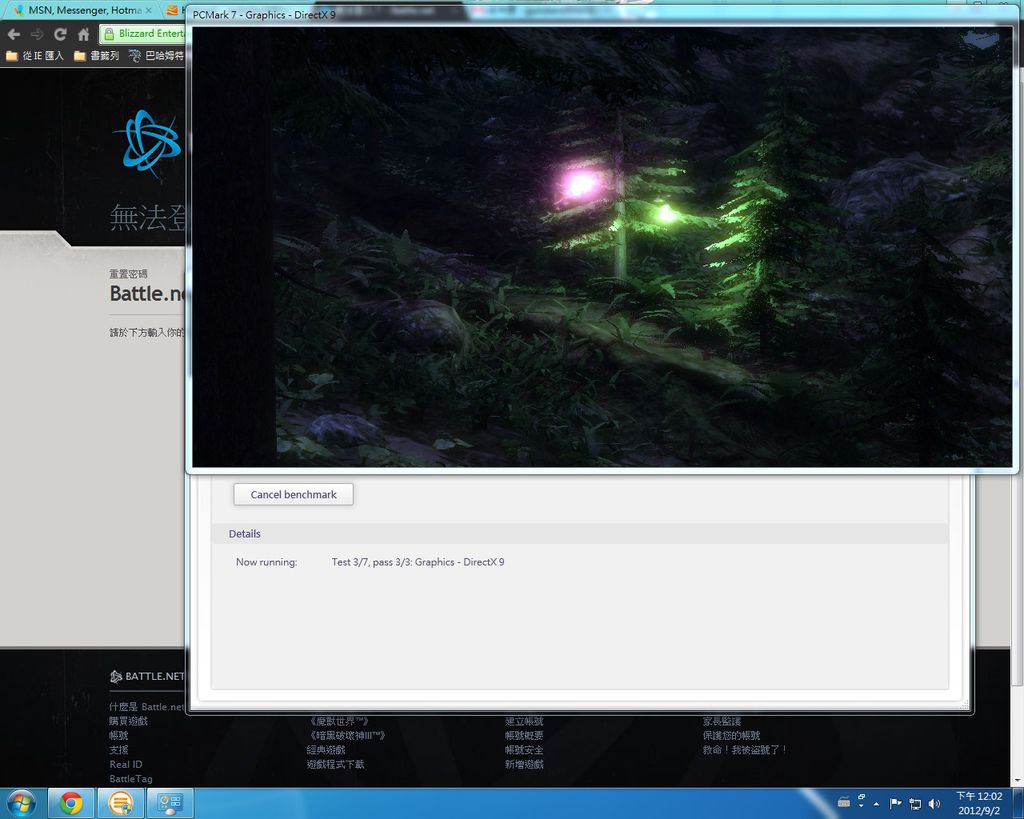The image size is (1024, 819).
Task: Click the PCMark 7 Graphics window title bar
Action: pos(601,14)
